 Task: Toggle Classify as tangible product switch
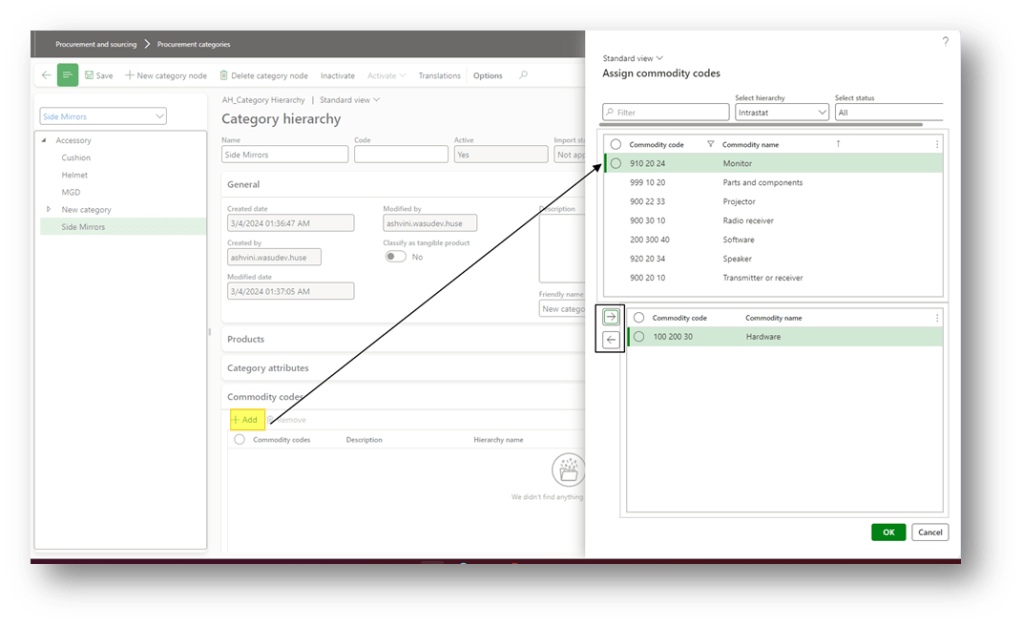(396, 257)
